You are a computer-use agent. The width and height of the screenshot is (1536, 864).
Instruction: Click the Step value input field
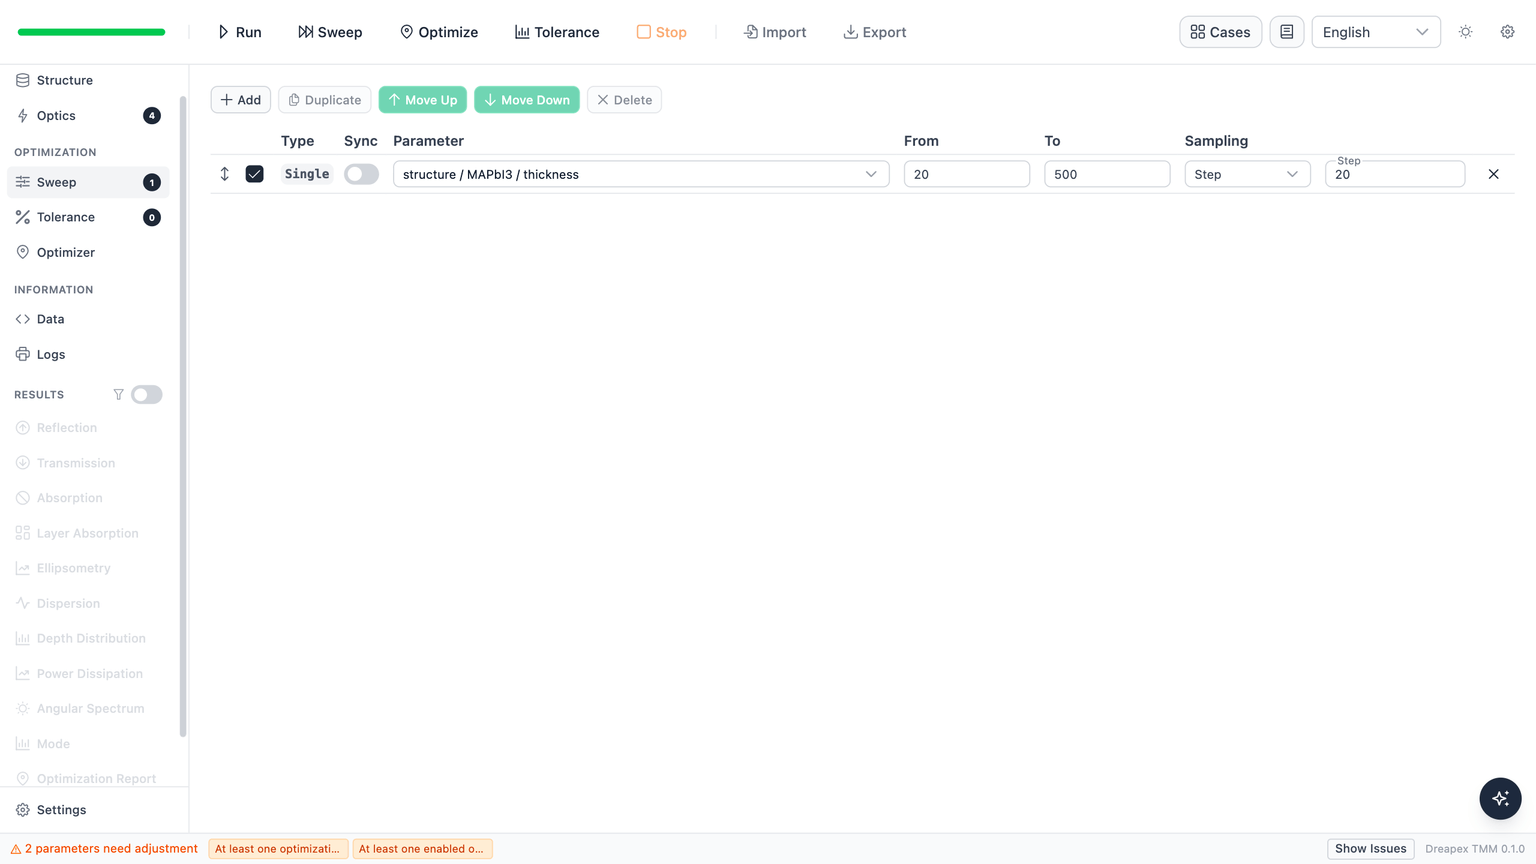(1395, 174)
